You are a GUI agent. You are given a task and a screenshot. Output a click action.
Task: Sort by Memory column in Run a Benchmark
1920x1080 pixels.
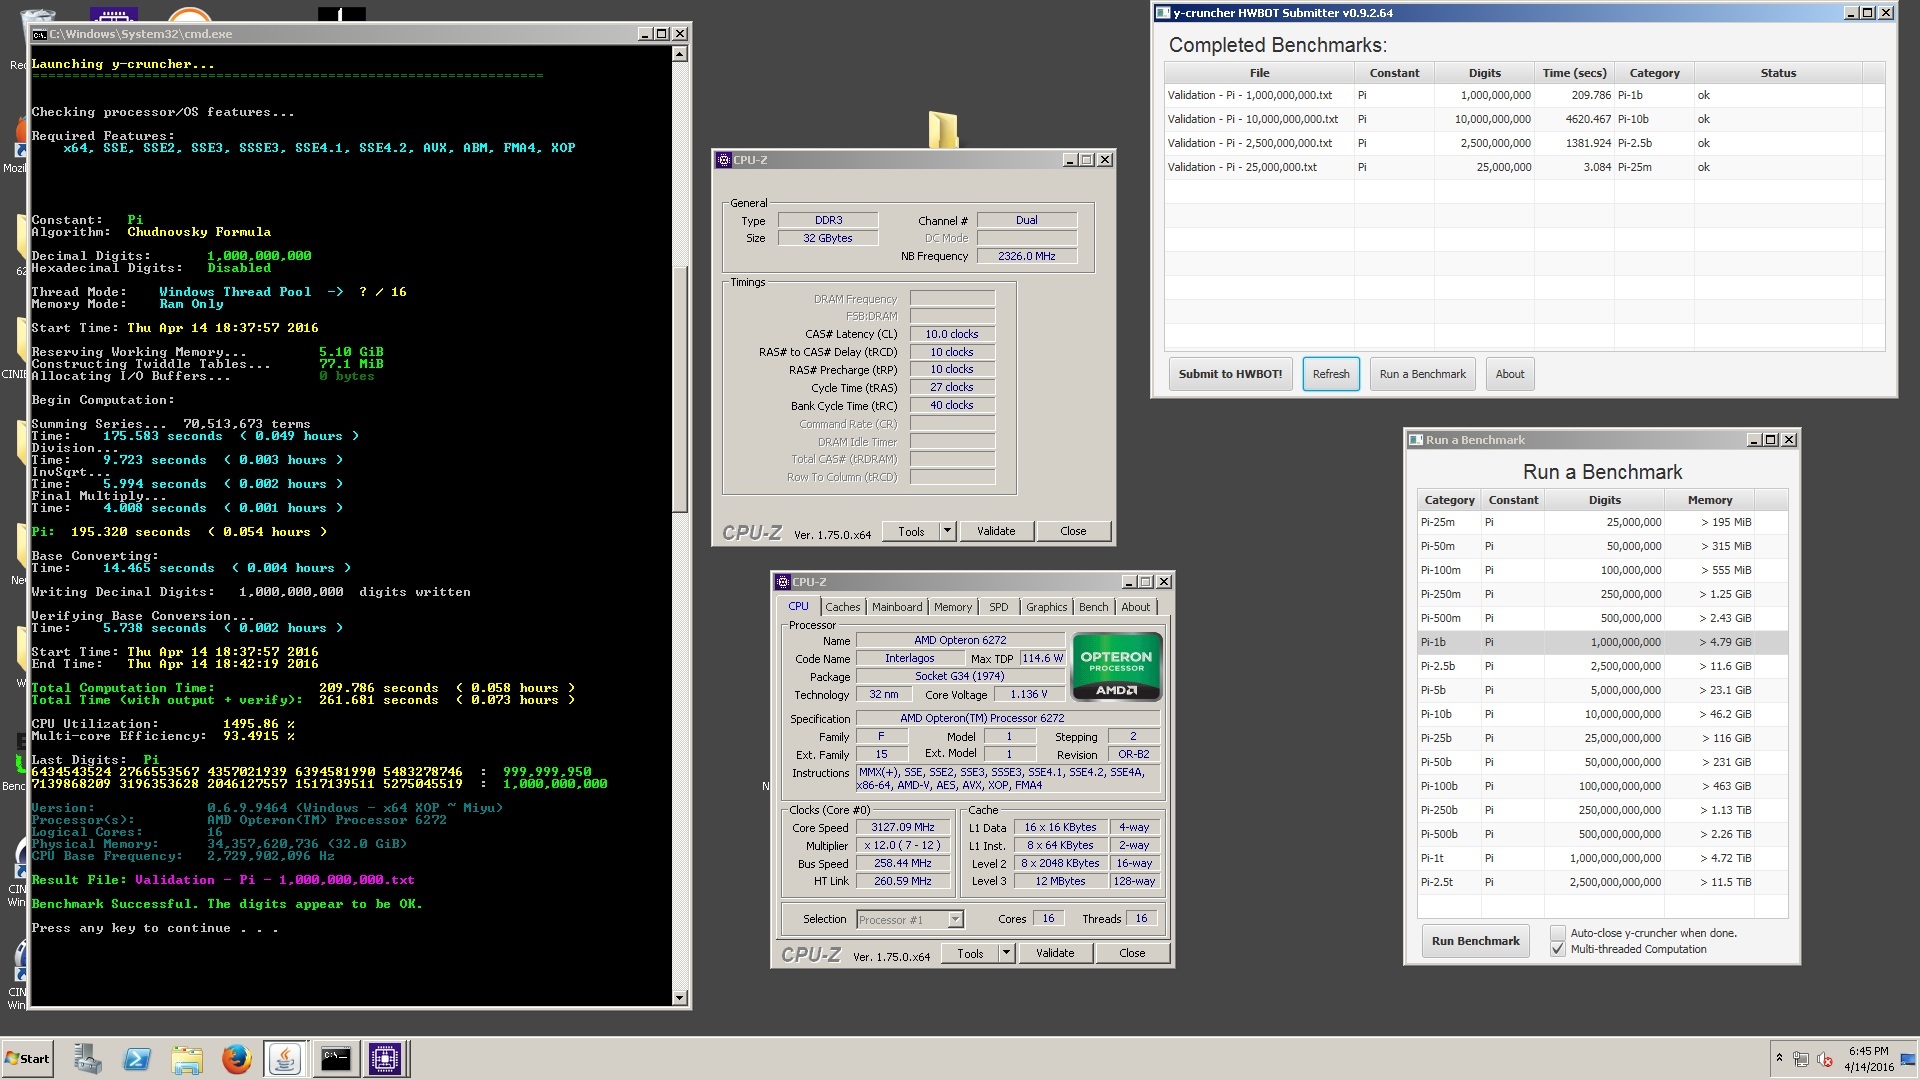pos(1710,500)
